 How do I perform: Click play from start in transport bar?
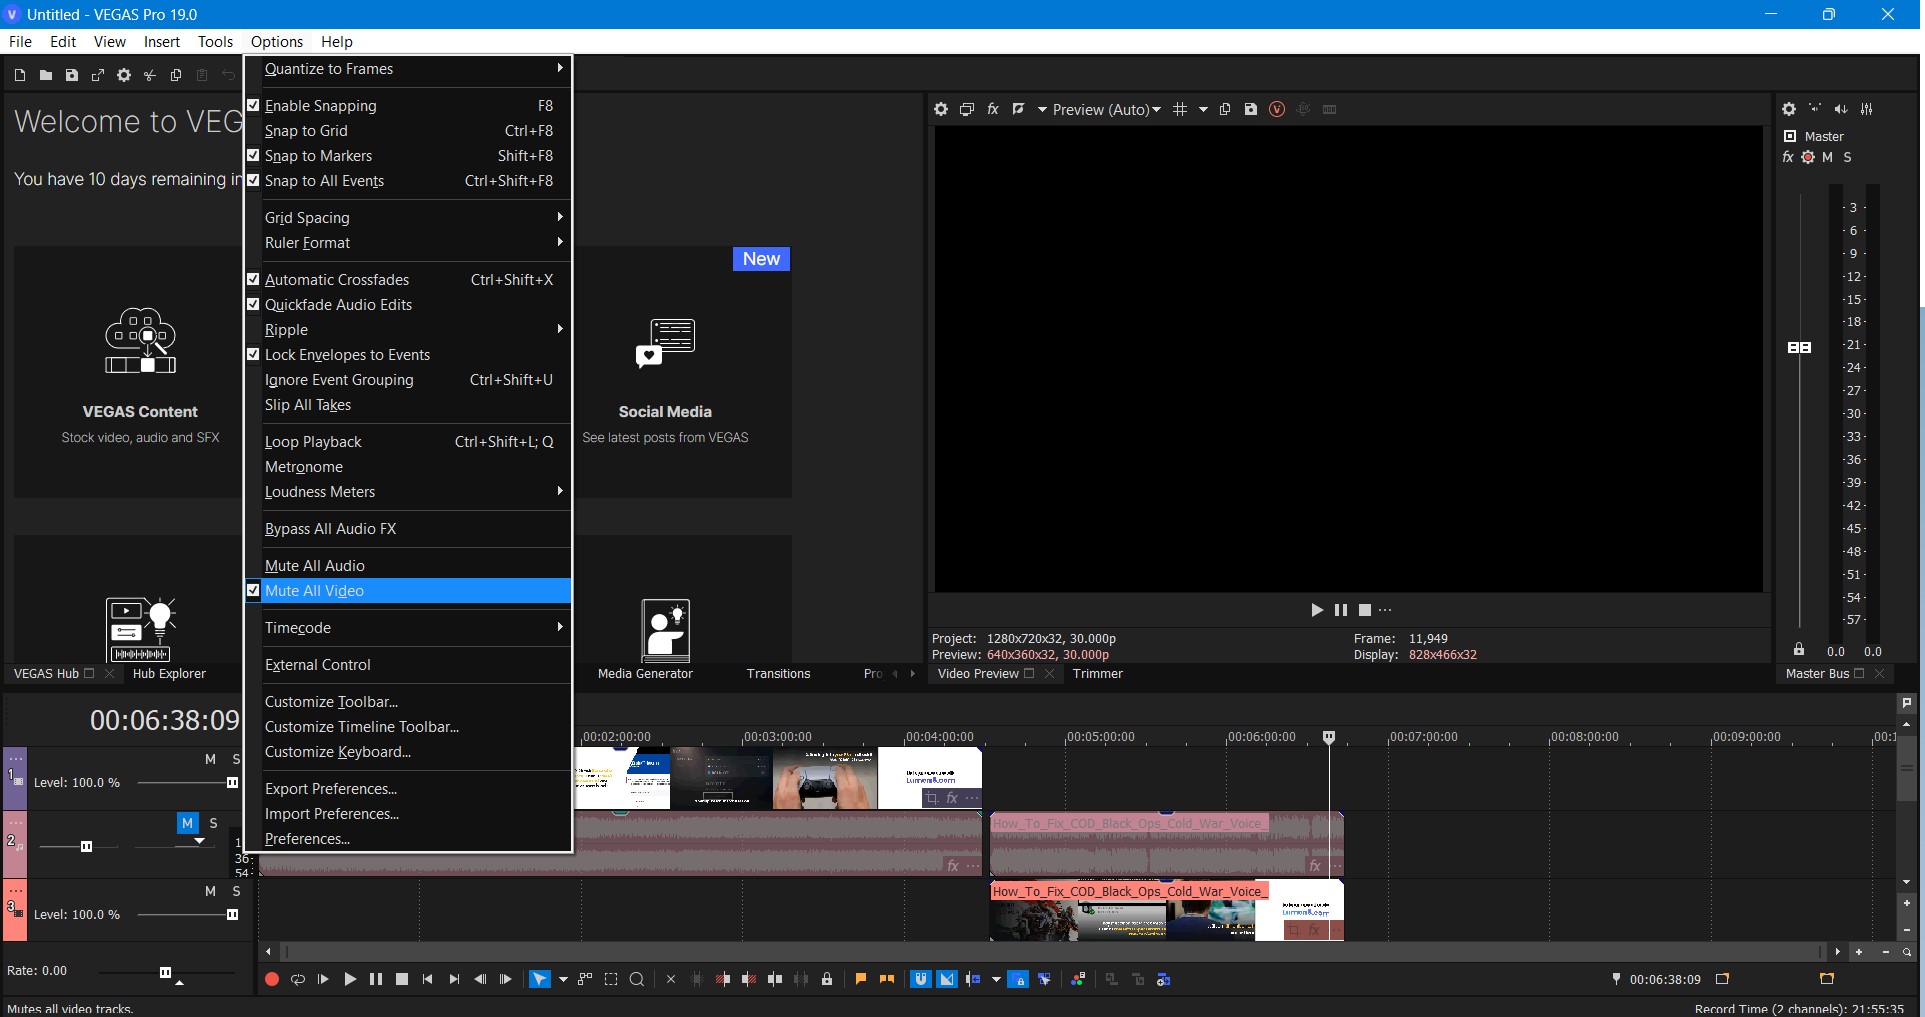[x=323, y=979]
